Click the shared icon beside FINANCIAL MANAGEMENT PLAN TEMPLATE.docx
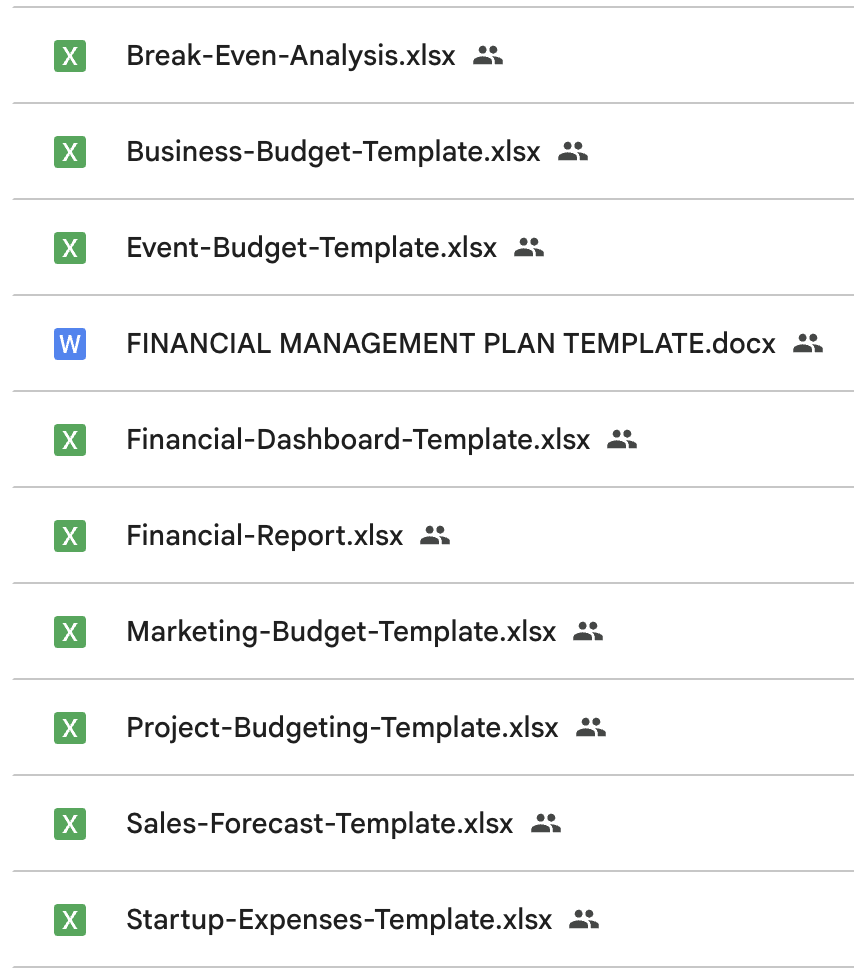 [807, 344]
